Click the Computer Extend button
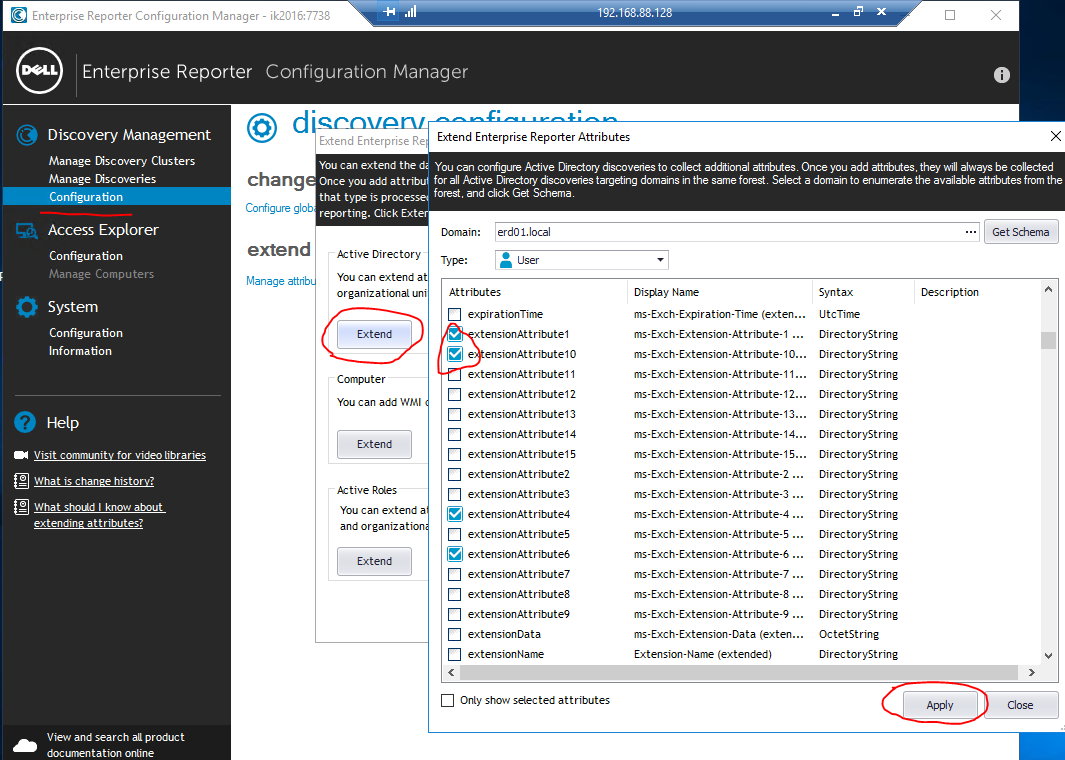The width and height of the screenshot is (1065, 760). (374, 444)
